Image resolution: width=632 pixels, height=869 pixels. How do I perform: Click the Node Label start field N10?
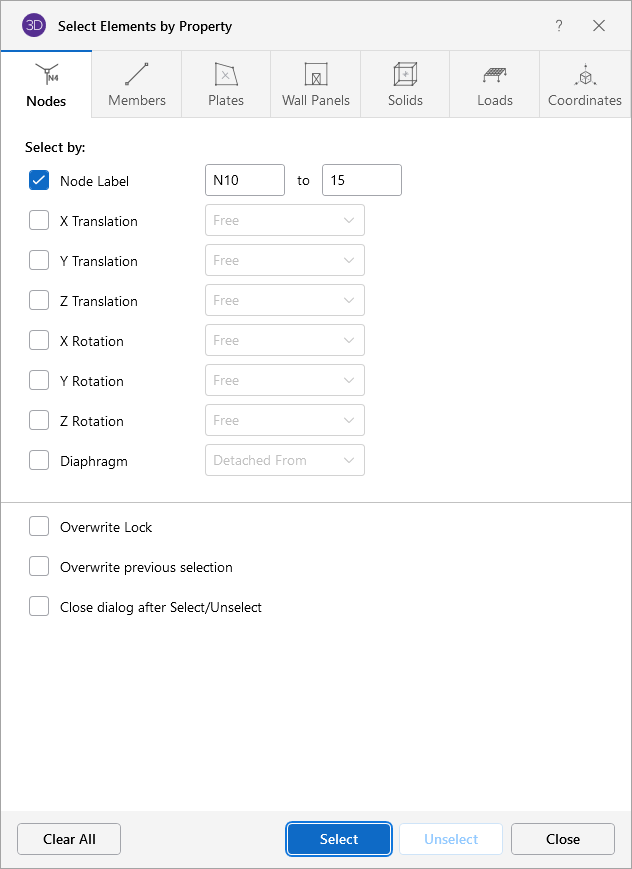point(245,181)
